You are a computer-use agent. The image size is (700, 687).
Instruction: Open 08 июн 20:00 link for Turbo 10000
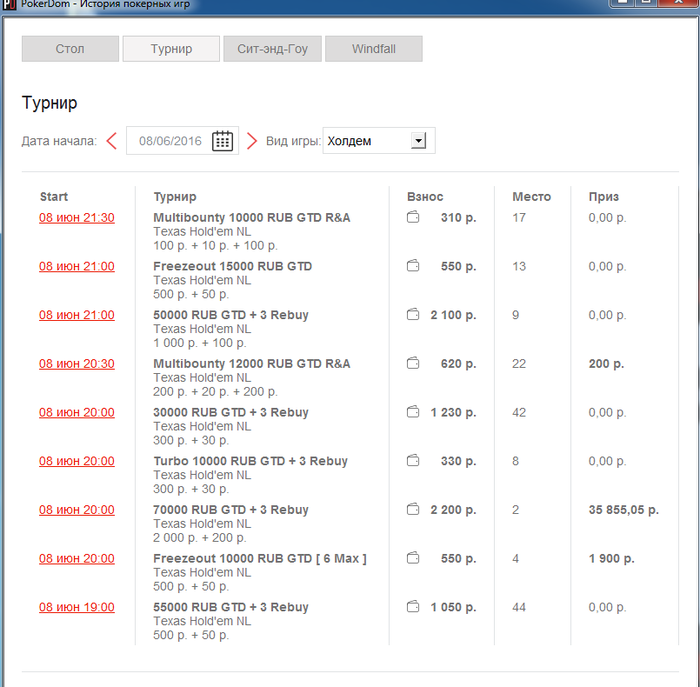point(77,461)
